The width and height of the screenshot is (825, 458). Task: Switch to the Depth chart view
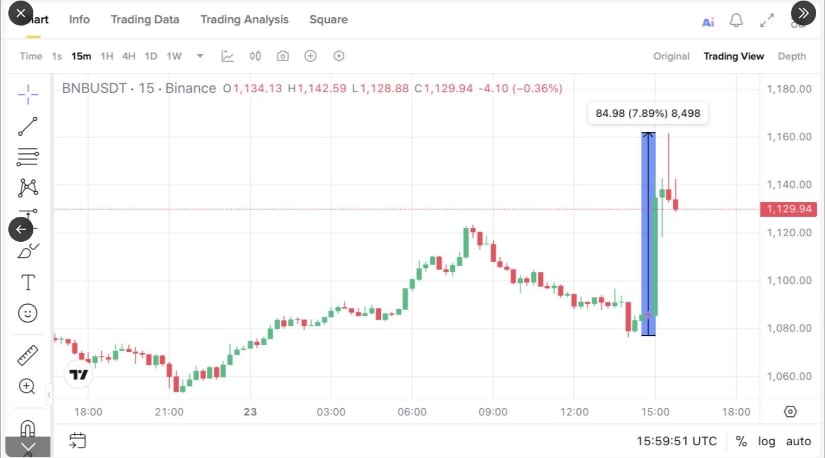click(x=791, y=56)
